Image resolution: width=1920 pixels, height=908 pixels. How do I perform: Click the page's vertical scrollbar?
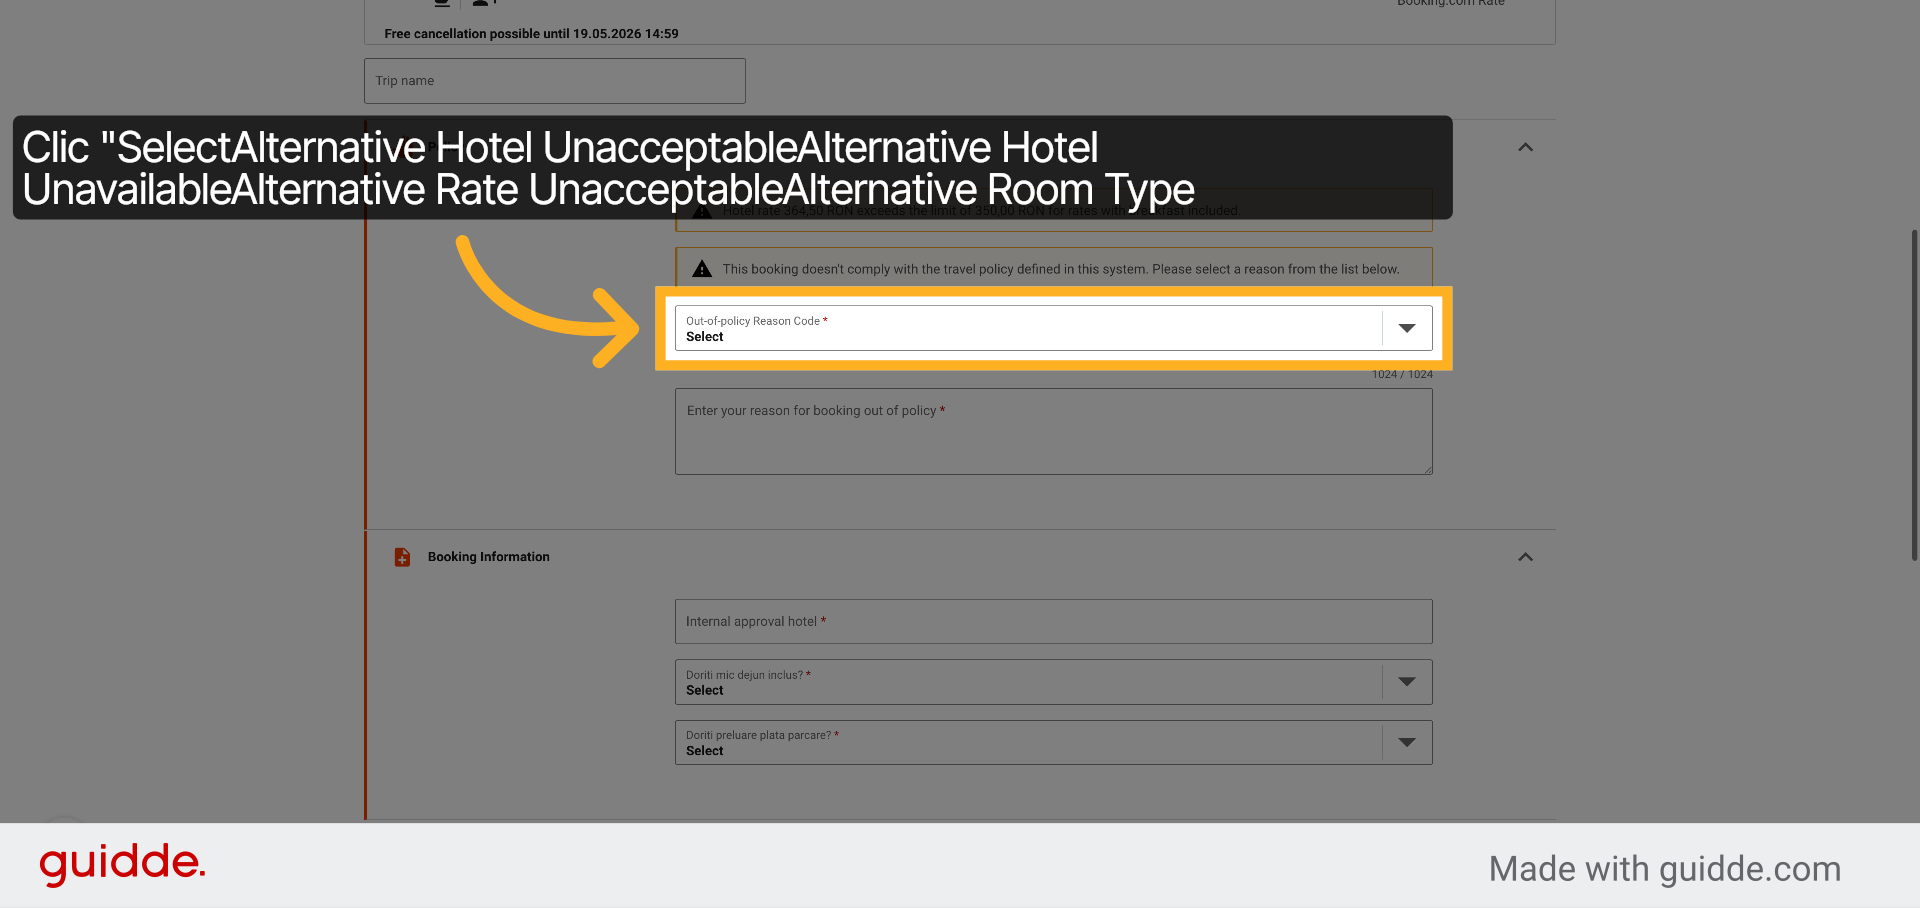pos(1914,395)
